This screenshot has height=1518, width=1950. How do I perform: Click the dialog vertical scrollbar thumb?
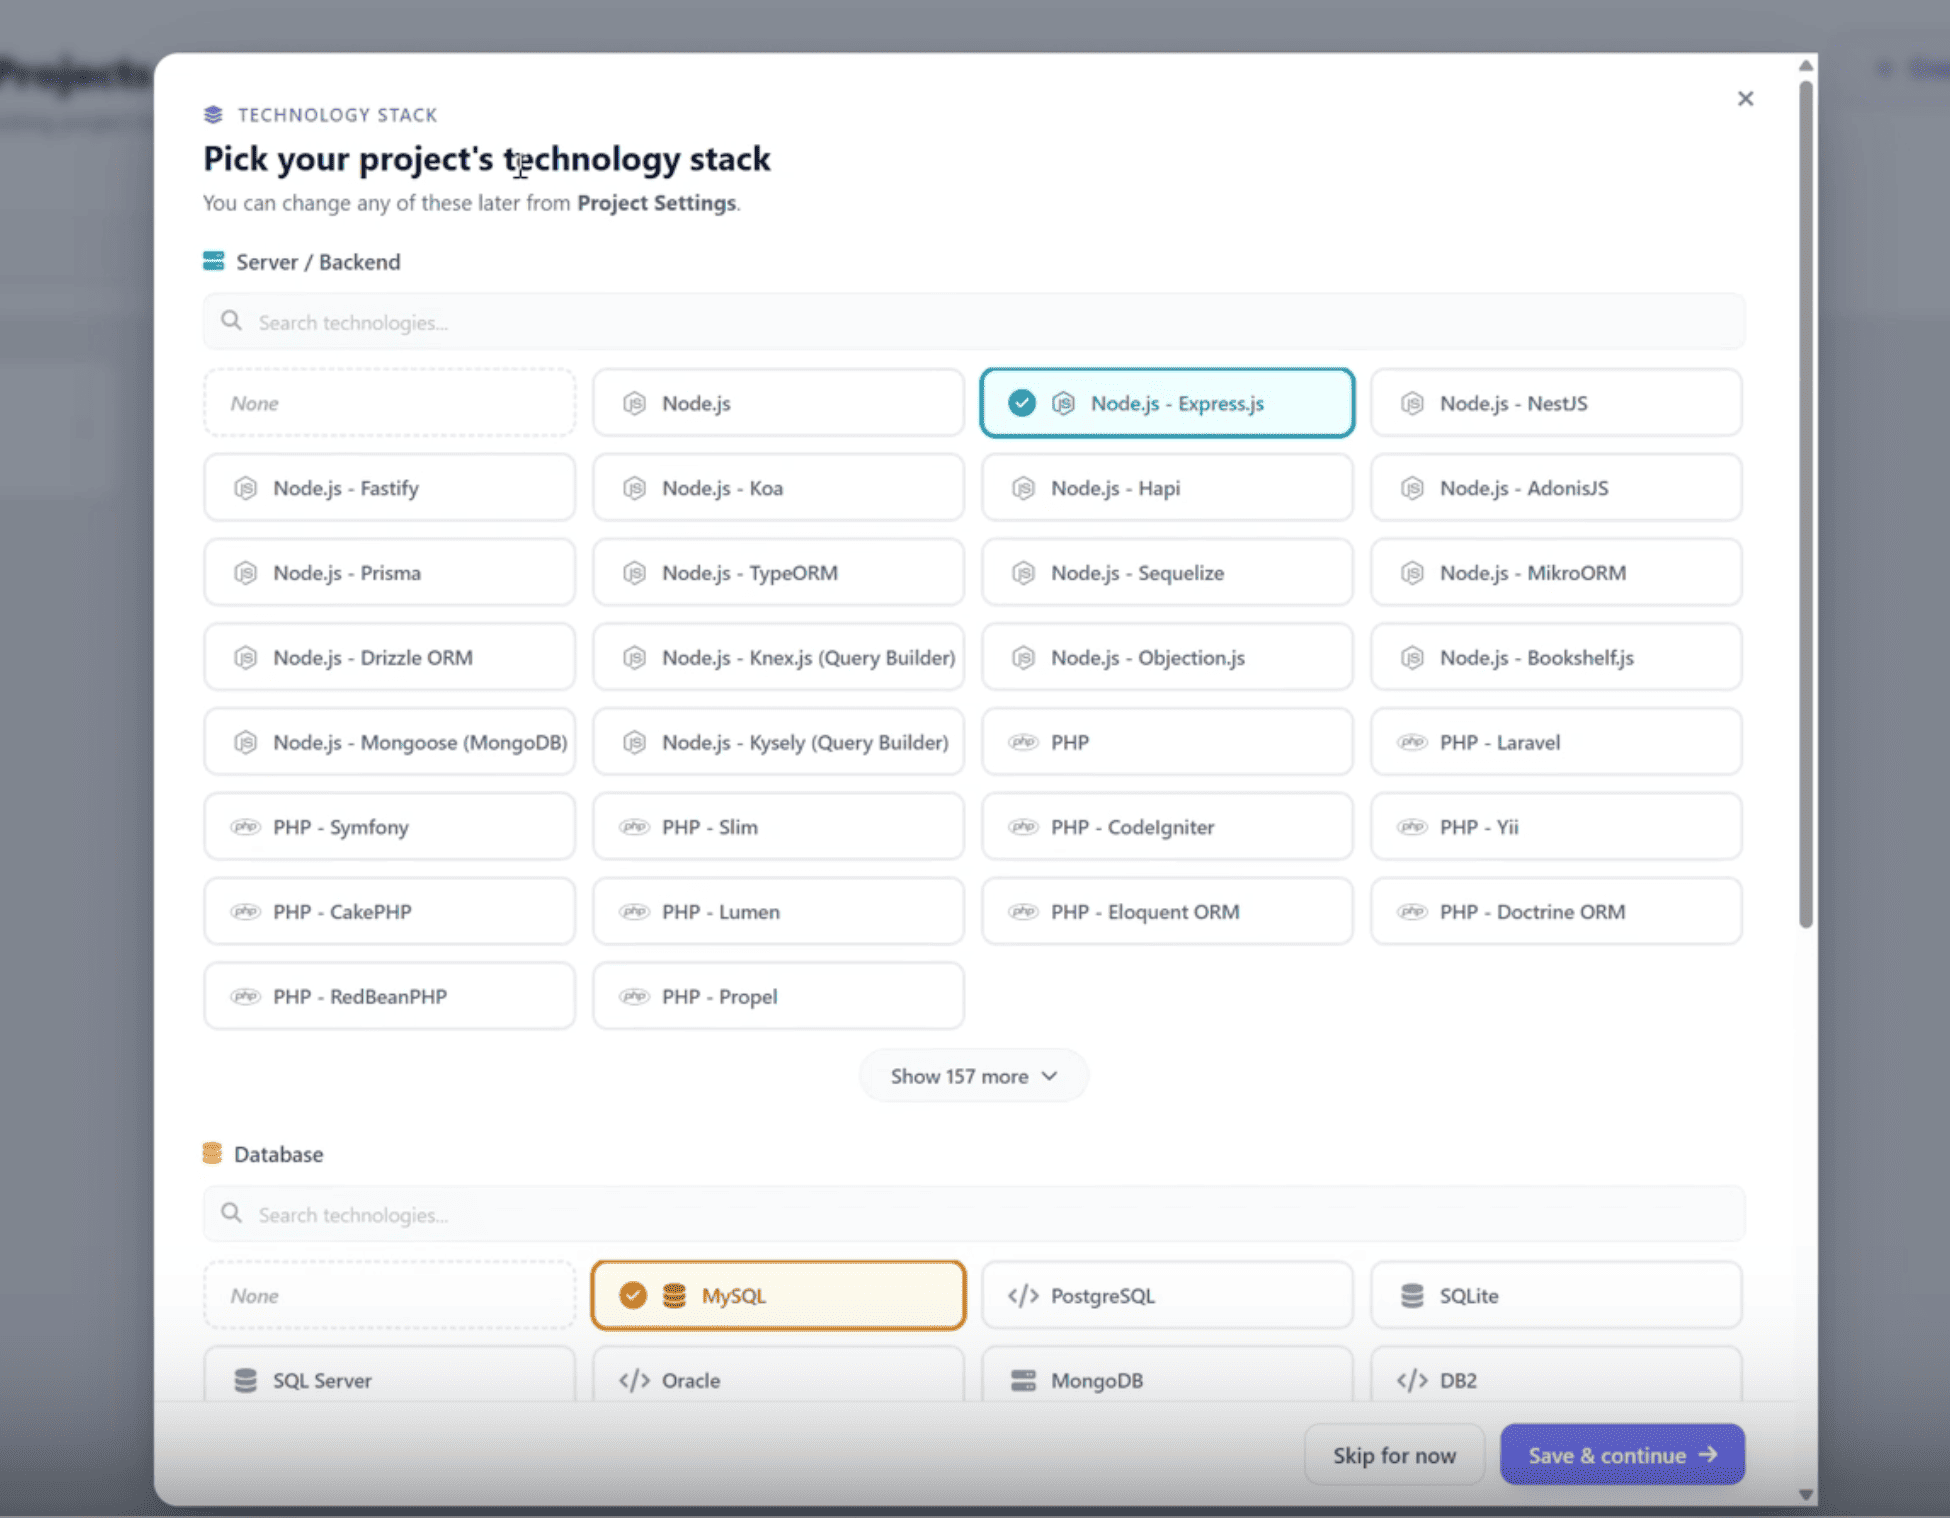coord(1805,504)
